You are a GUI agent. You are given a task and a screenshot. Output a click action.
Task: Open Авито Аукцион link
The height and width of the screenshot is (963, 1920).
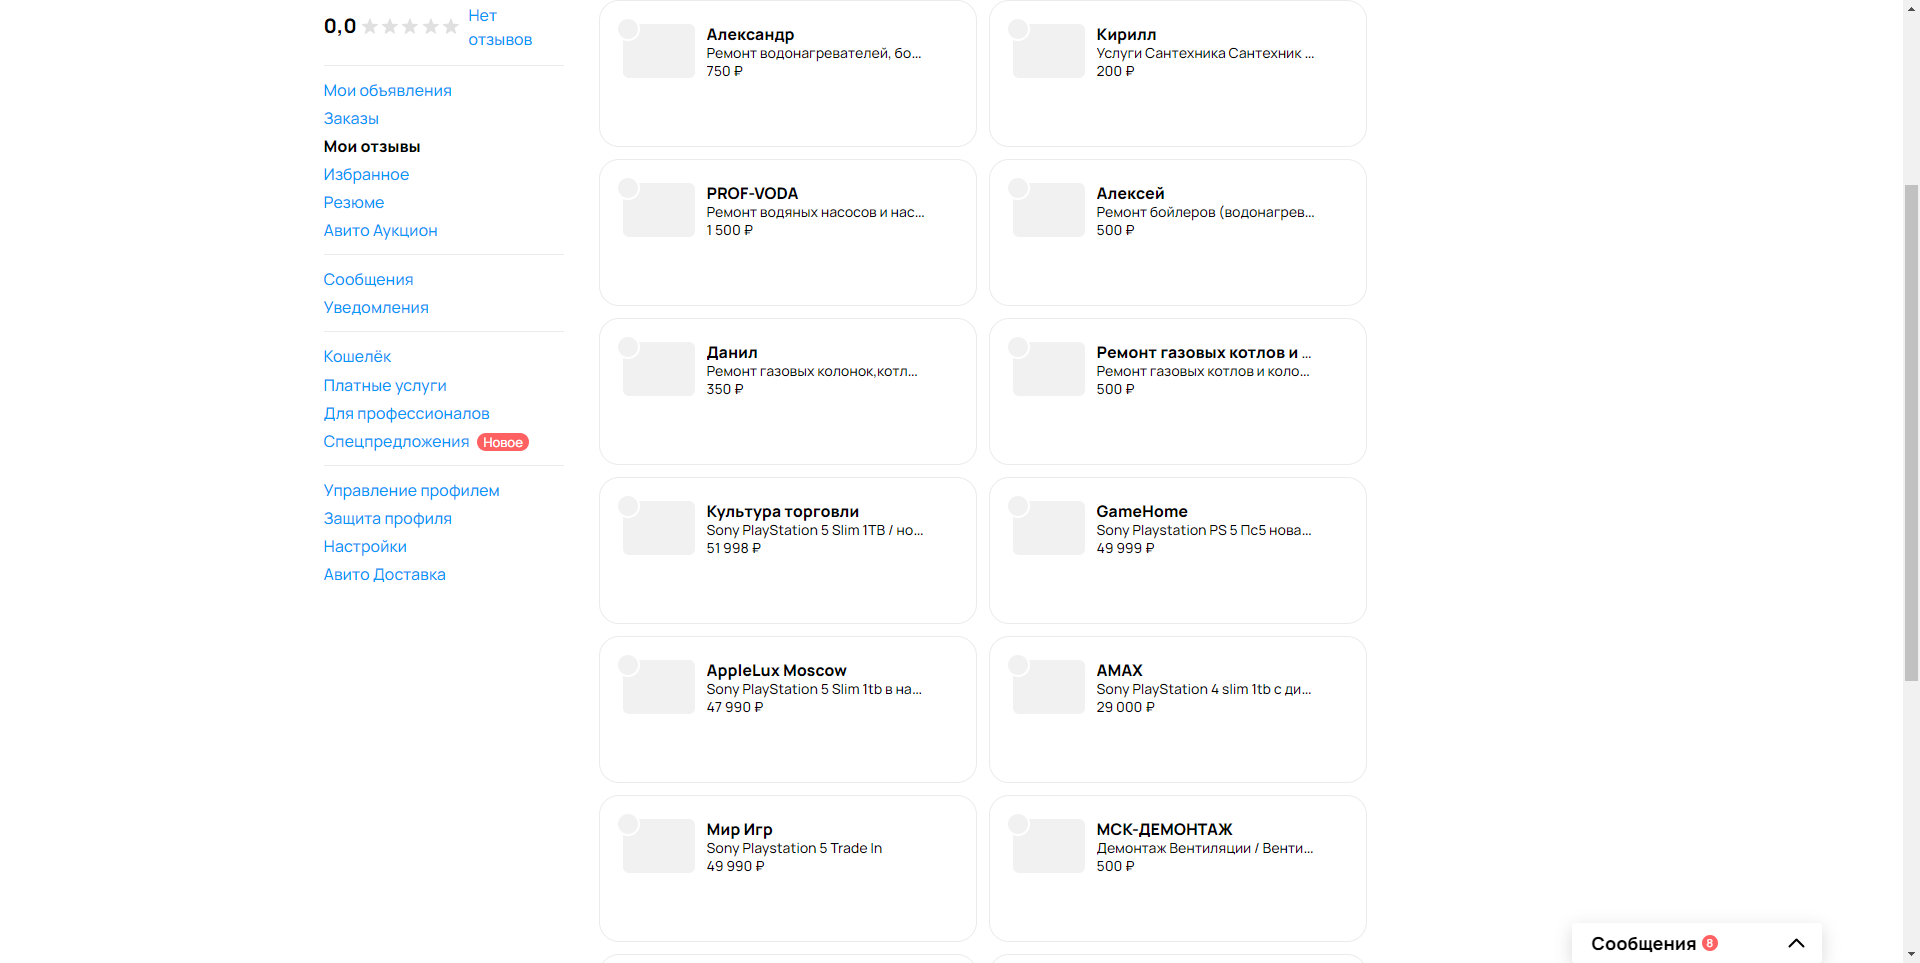[380, 230]
